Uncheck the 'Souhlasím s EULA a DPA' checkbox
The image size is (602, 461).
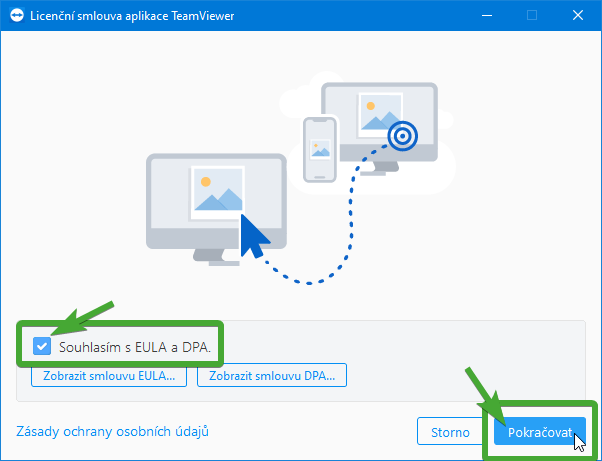click(42, 346)
